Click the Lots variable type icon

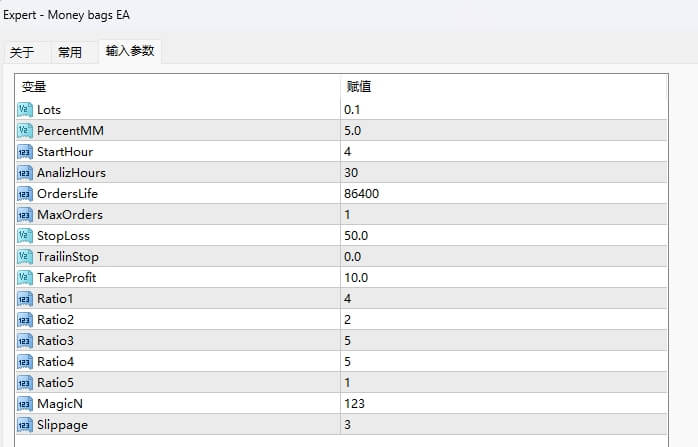tap(25, 109)
